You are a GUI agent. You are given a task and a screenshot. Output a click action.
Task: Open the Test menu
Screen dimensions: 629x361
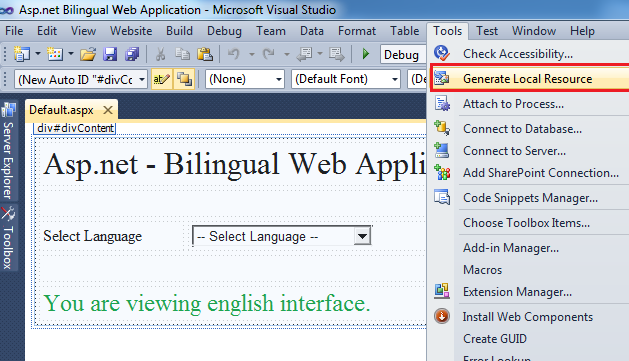[x=487, y=31]
